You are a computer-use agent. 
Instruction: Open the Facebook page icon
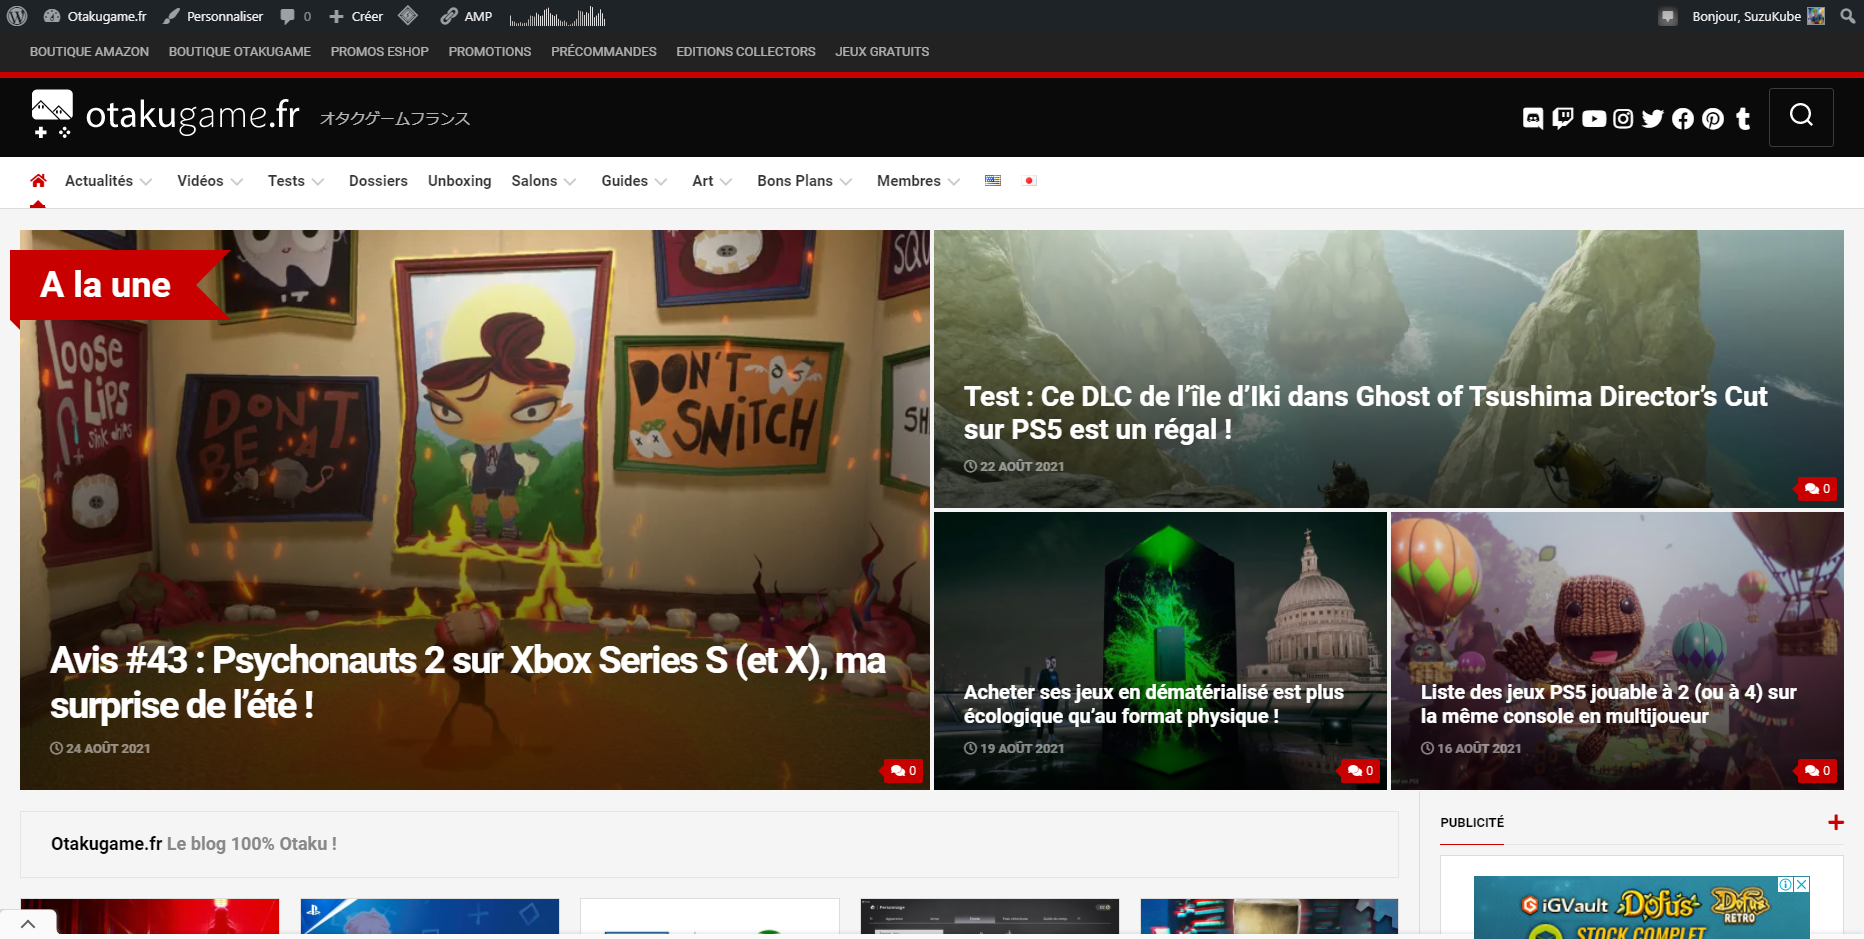pyautogui.click(x=1683, y=119)
